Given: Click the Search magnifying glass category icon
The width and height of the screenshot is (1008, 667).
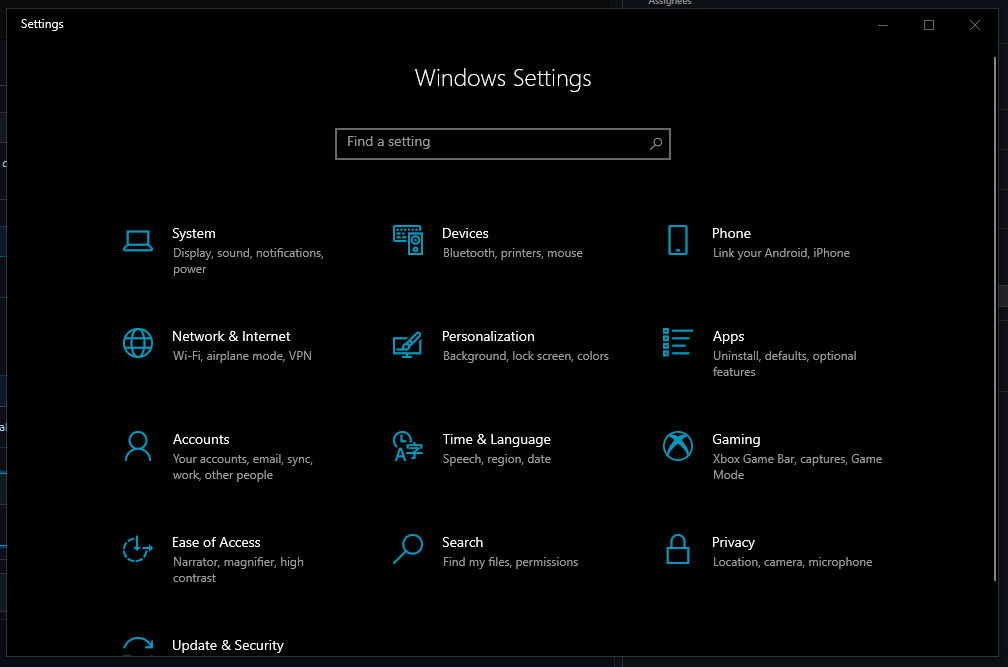Looking at the screenshot, I should (x=408, y=549).
